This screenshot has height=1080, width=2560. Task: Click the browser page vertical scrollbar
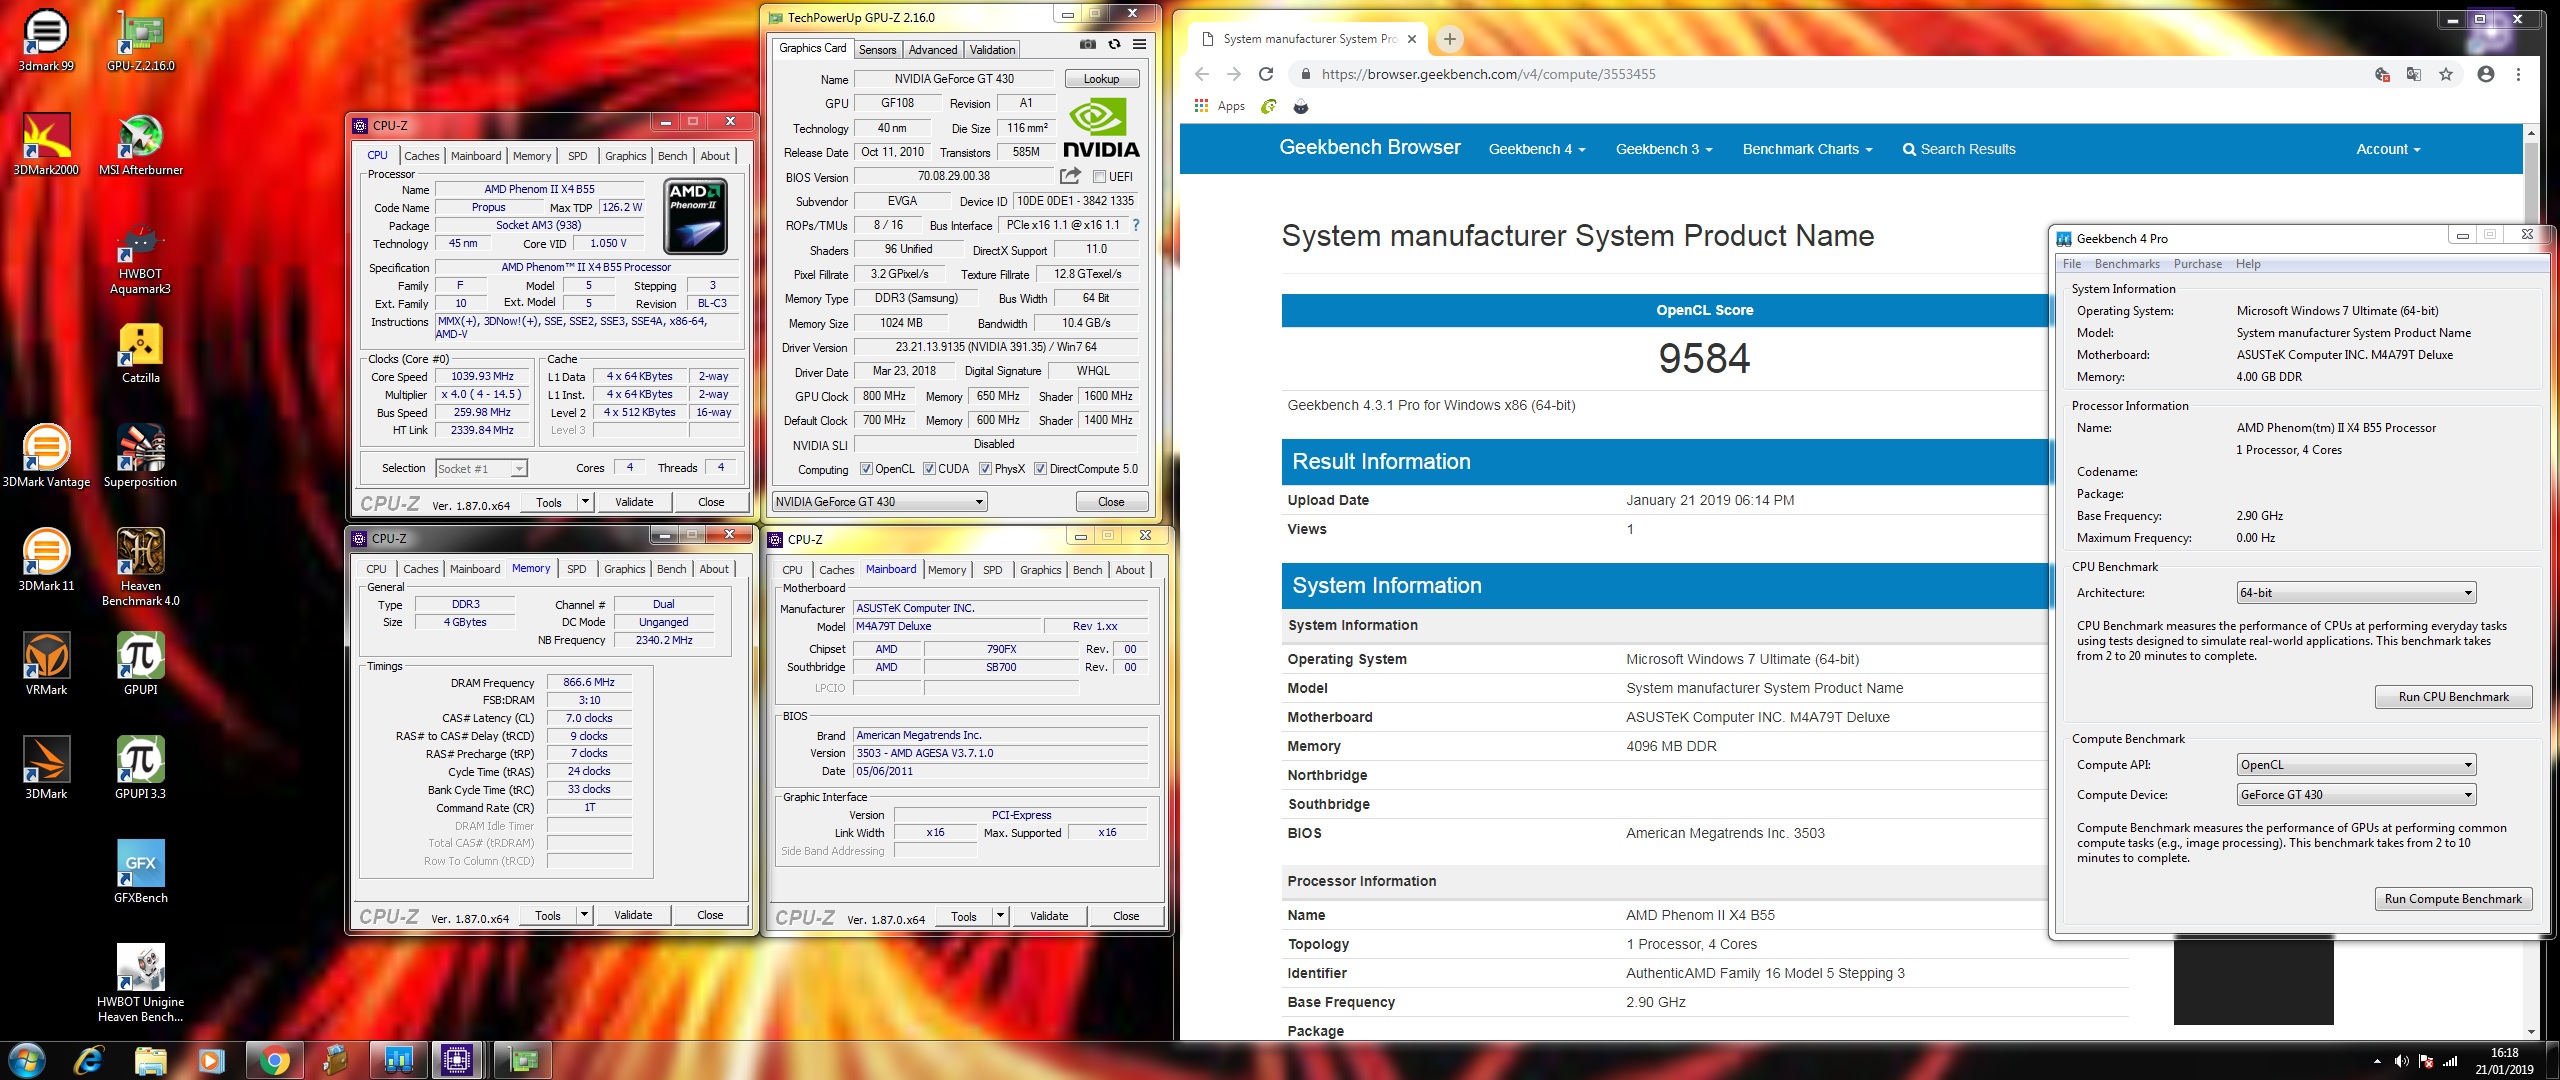tap(2531, 580)
